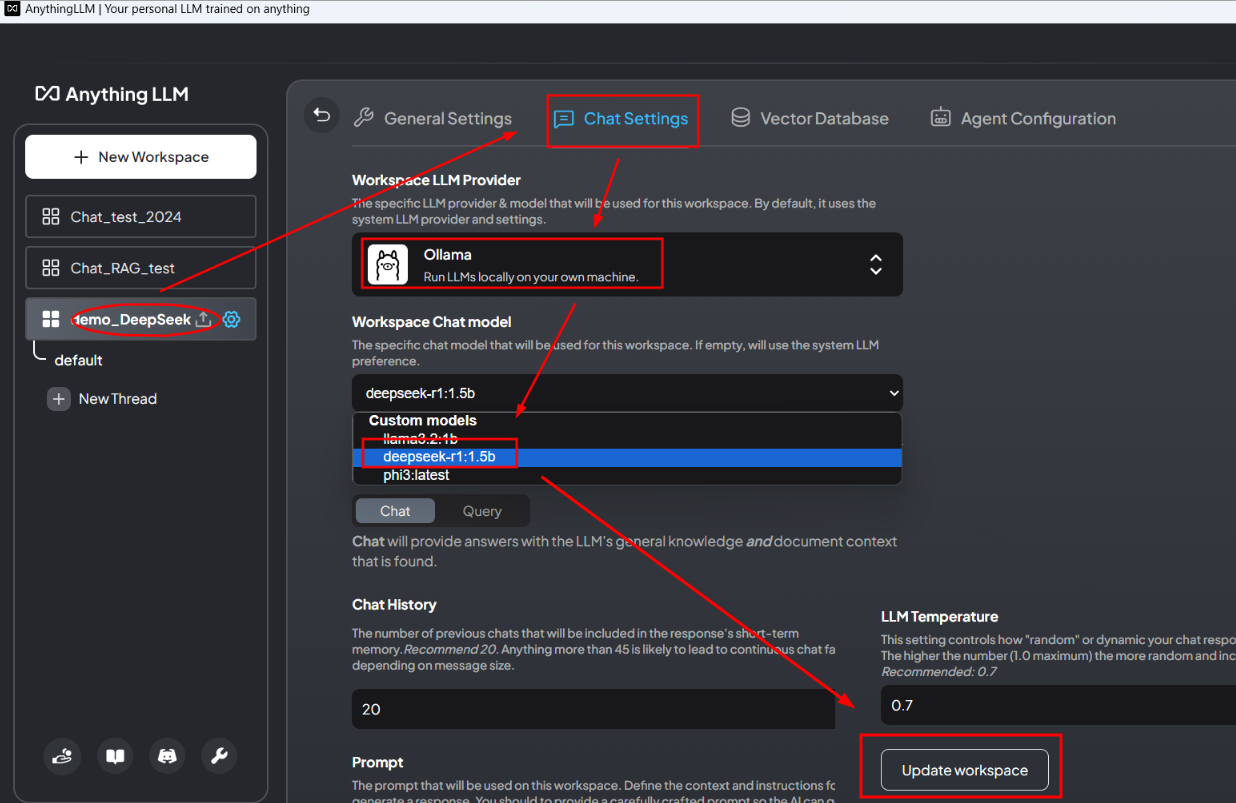Click the grid icon beside Chat_RAG_test
Viewport: 1236px width, 803px height.
click(x=50, y=268)
